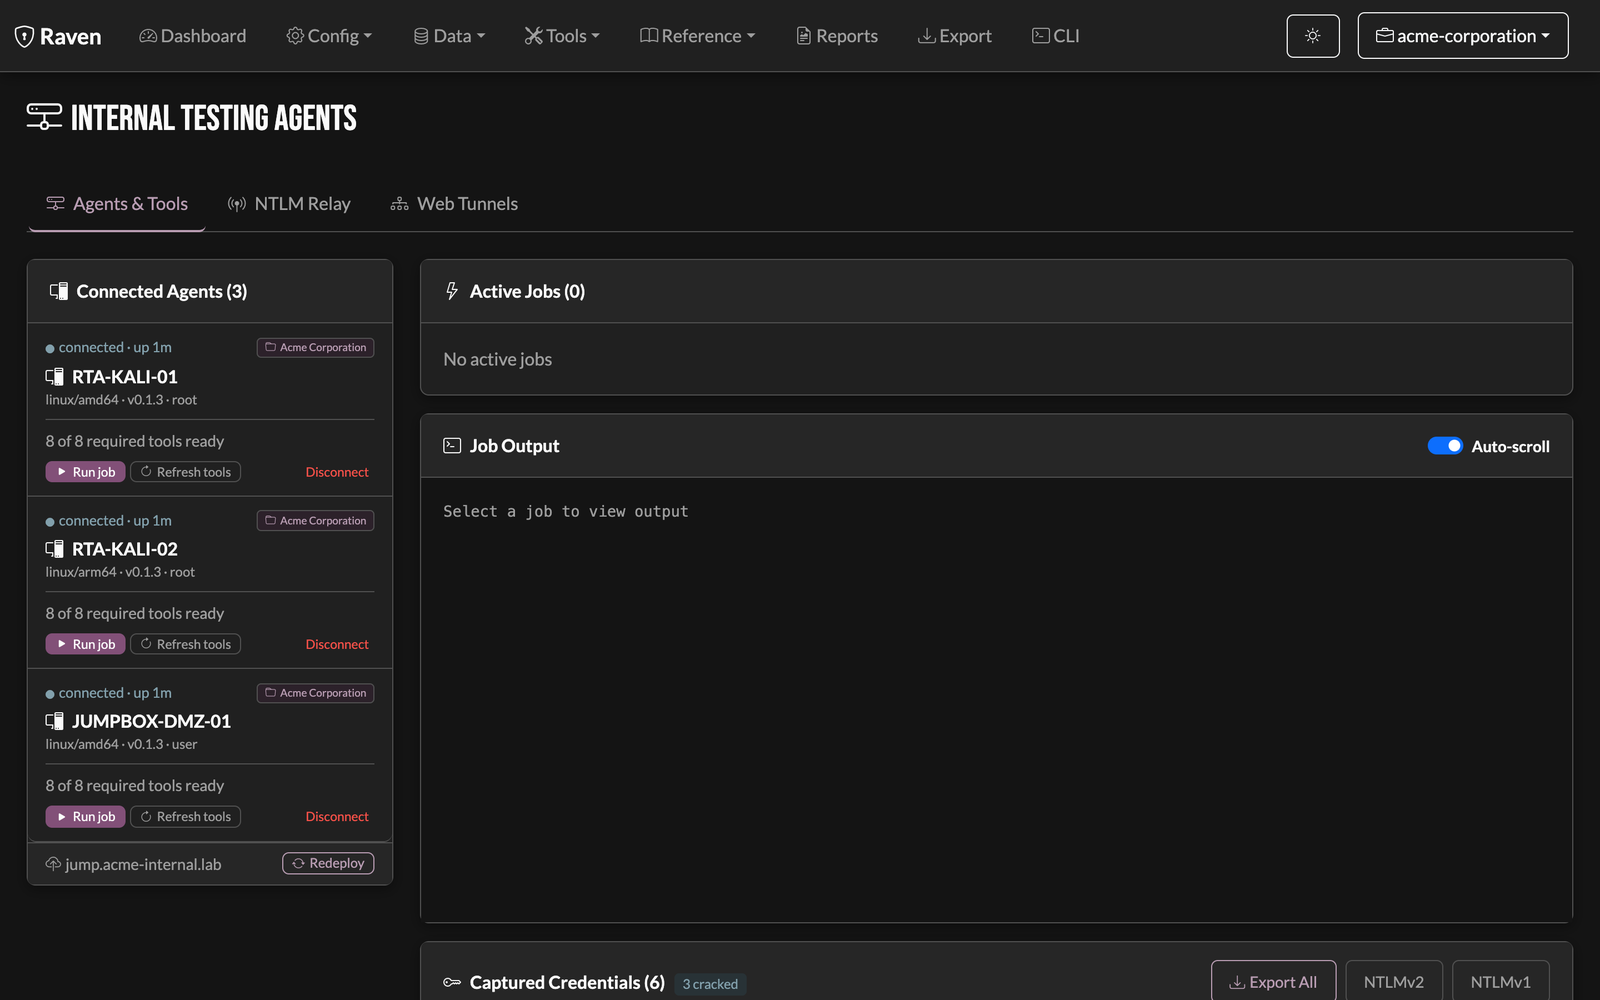Click the key icon beside Captured Credentials
Viewport: 1600px width, 1000px height.
click(452, 983)
